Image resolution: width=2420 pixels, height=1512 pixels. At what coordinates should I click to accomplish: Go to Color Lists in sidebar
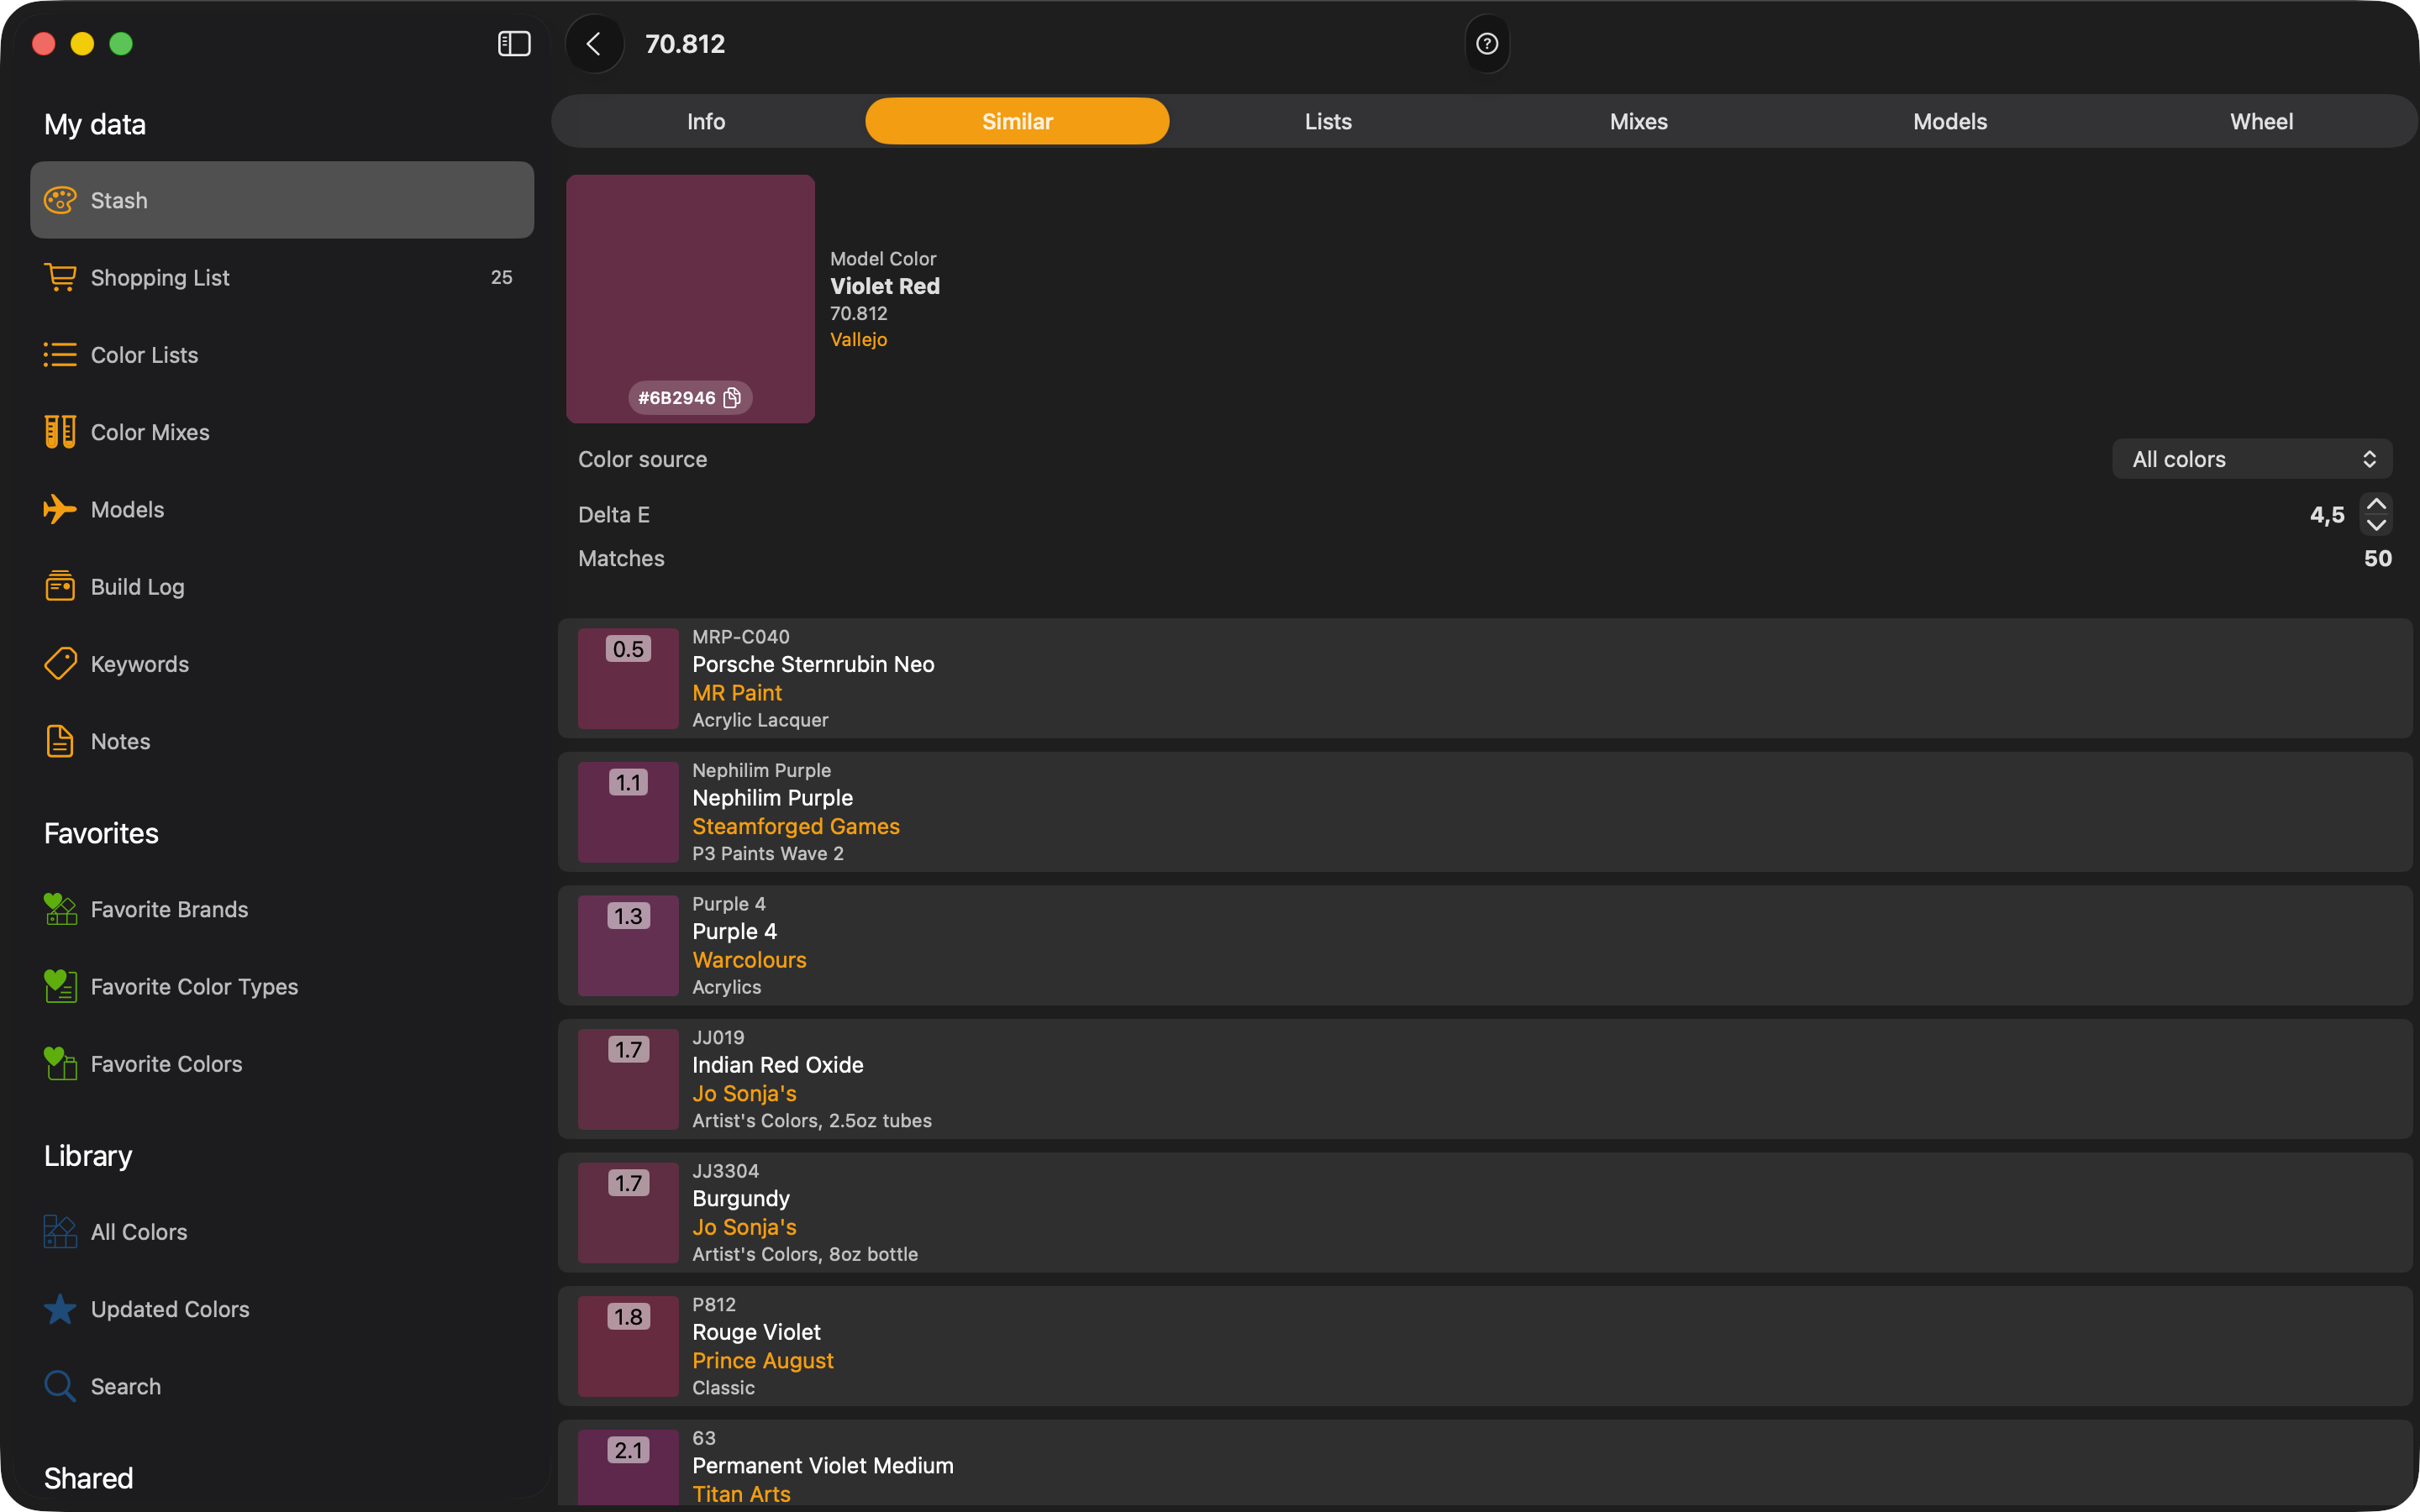point(282,355)
